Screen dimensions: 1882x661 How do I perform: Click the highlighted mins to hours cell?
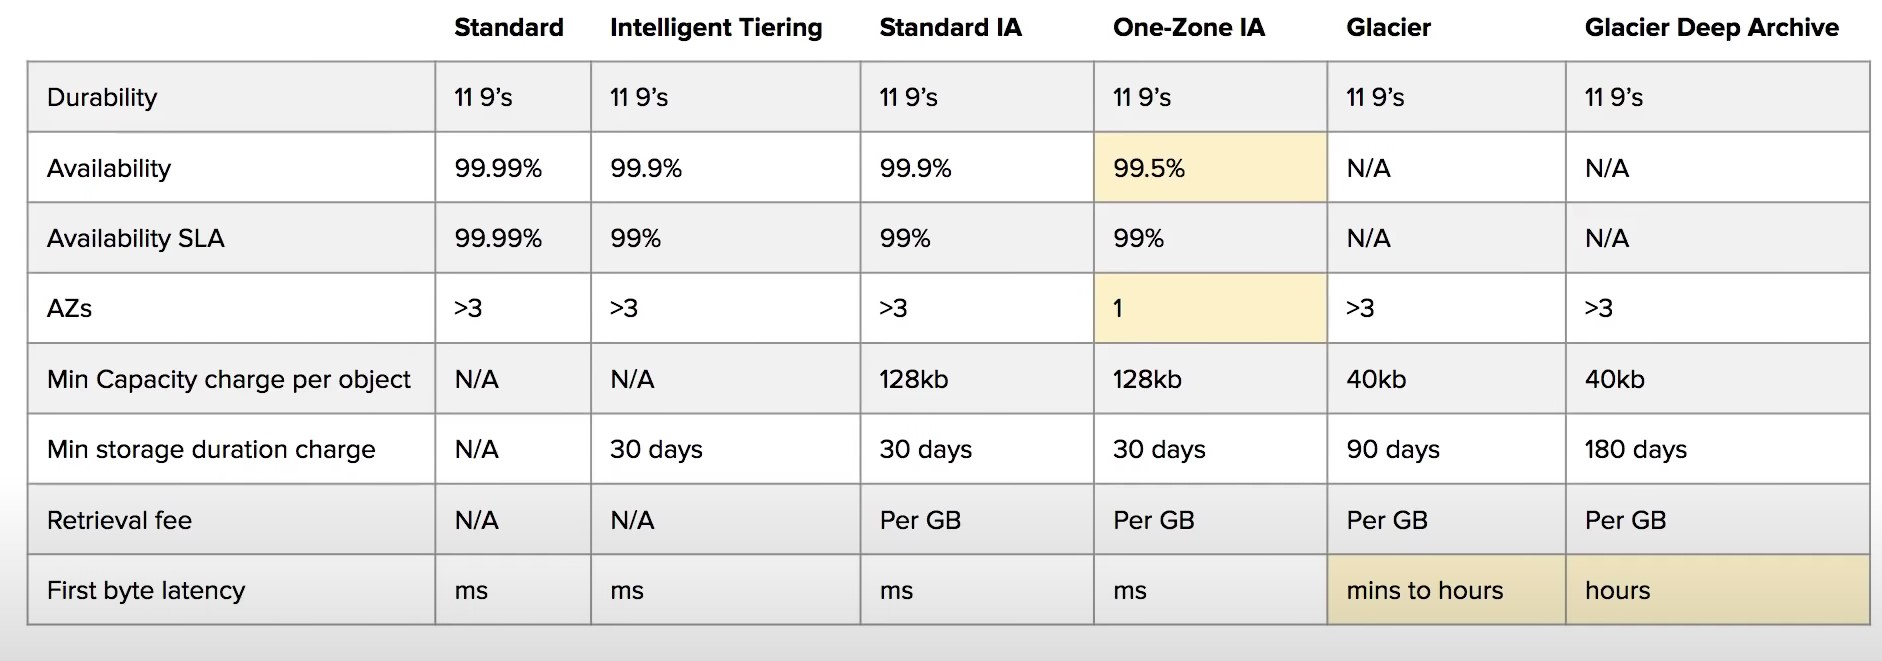click(x=1444, y=591)
